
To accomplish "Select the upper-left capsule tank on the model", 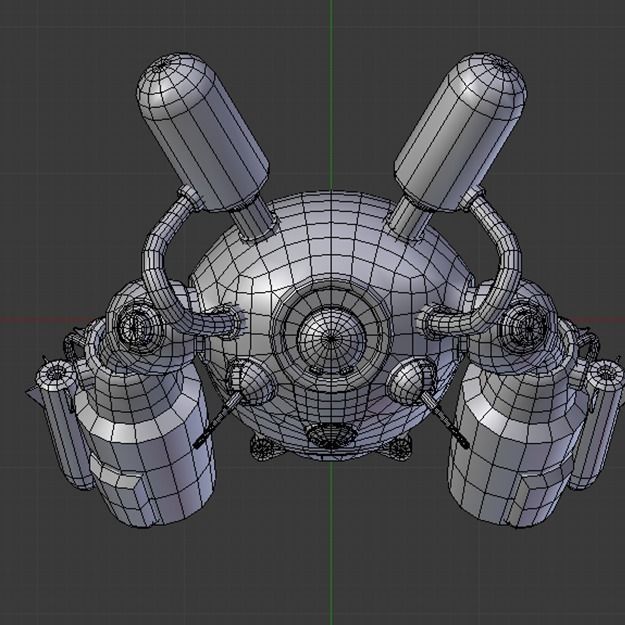I will click(202, 132).
